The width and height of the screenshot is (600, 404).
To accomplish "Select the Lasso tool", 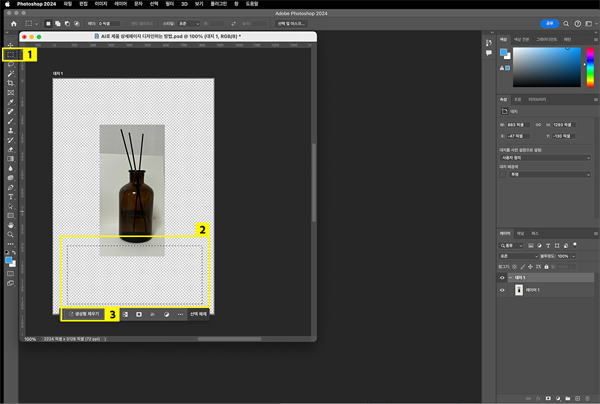I will [10, 64].
